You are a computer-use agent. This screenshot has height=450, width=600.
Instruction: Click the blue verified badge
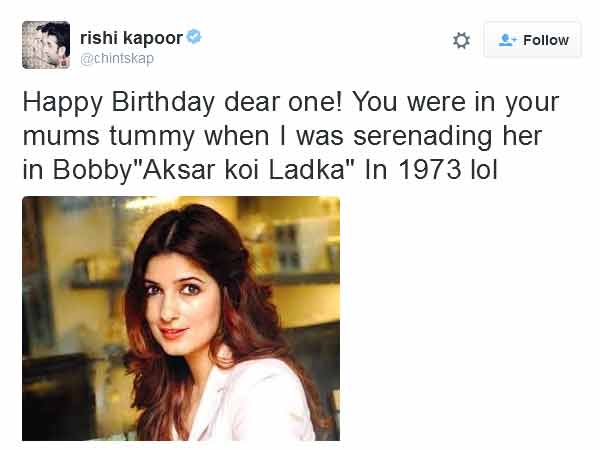(194, 37)
